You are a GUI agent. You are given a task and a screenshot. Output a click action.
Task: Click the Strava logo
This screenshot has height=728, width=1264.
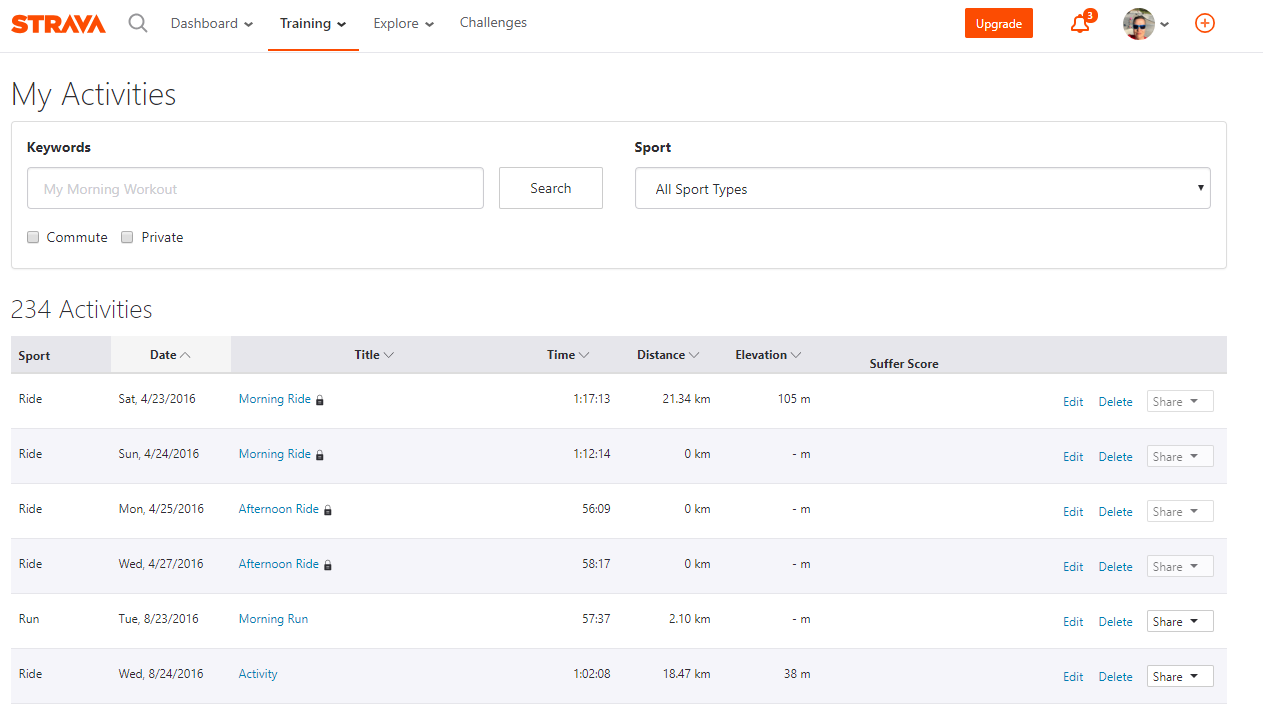(58, 23)
